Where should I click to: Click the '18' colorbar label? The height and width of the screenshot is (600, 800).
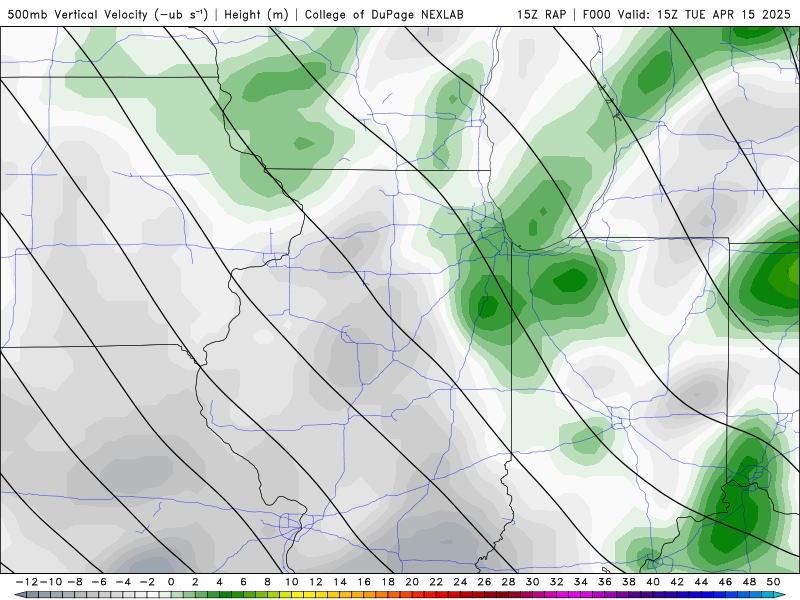[388, 582]
